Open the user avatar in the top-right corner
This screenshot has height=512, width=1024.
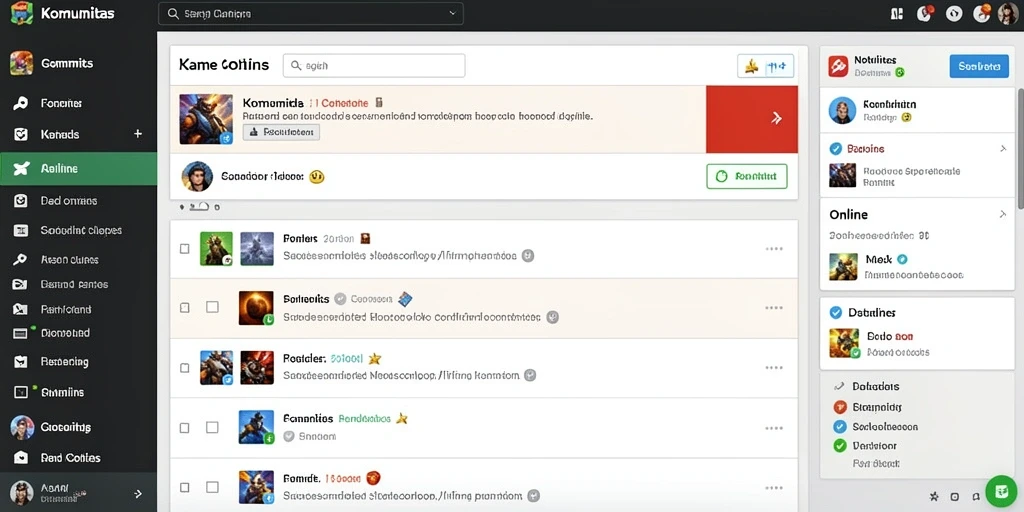coord(1008,13)
